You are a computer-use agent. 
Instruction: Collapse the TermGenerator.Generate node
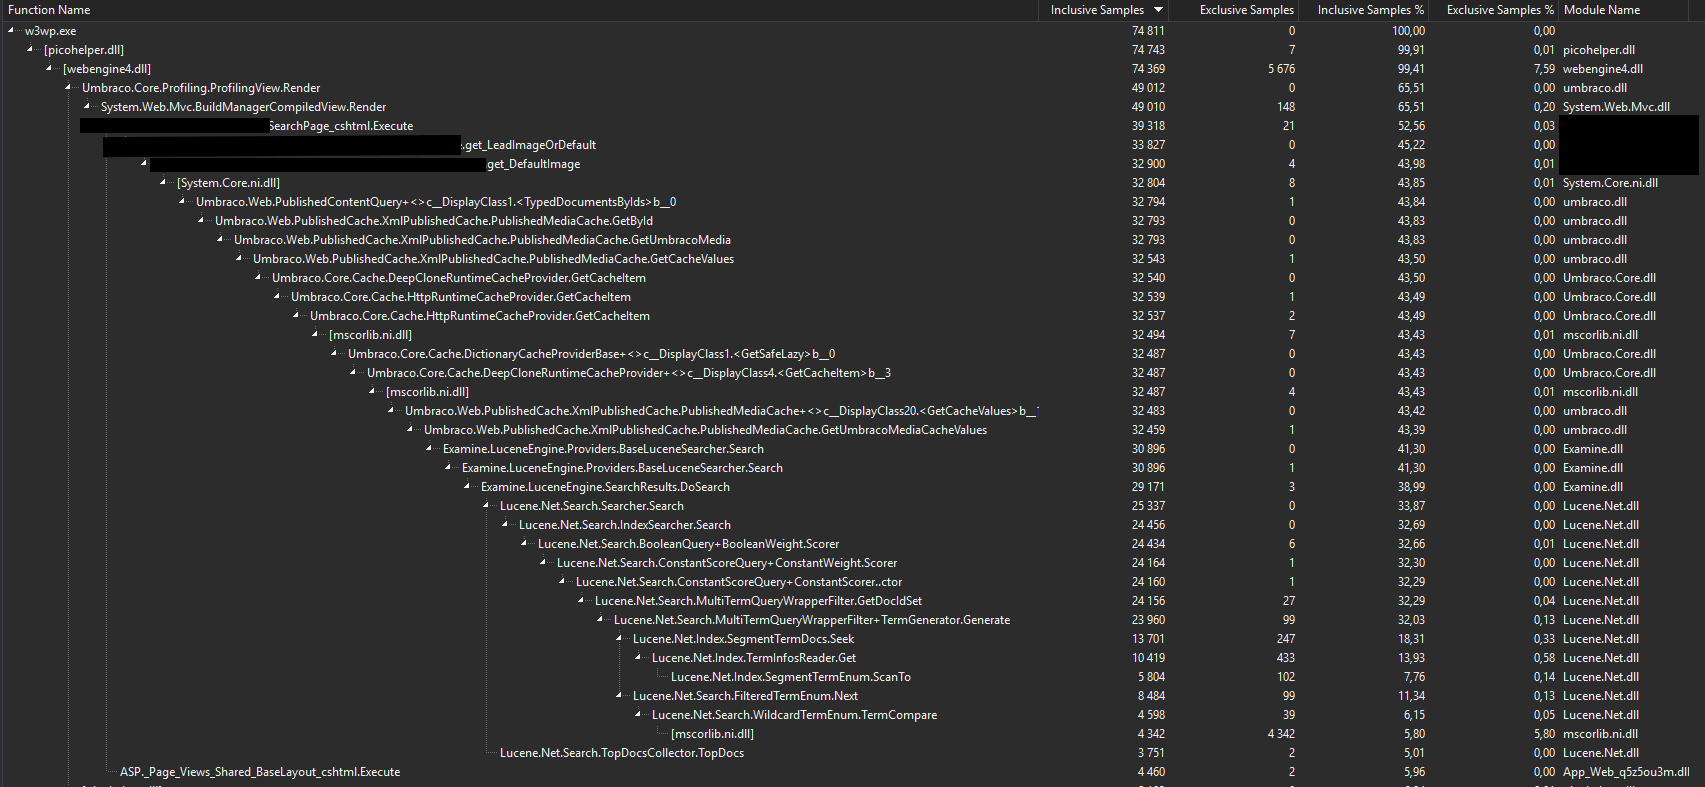point(601,620)
